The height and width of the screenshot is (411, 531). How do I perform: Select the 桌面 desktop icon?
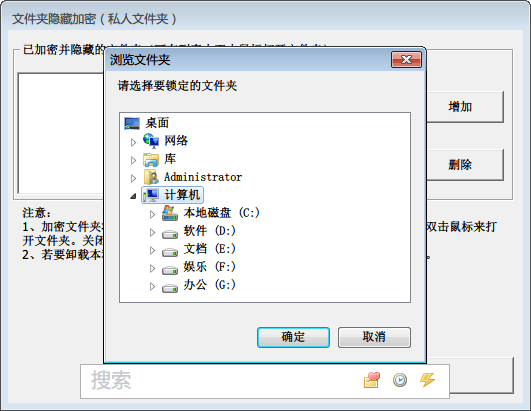click(x=132, y=123)
